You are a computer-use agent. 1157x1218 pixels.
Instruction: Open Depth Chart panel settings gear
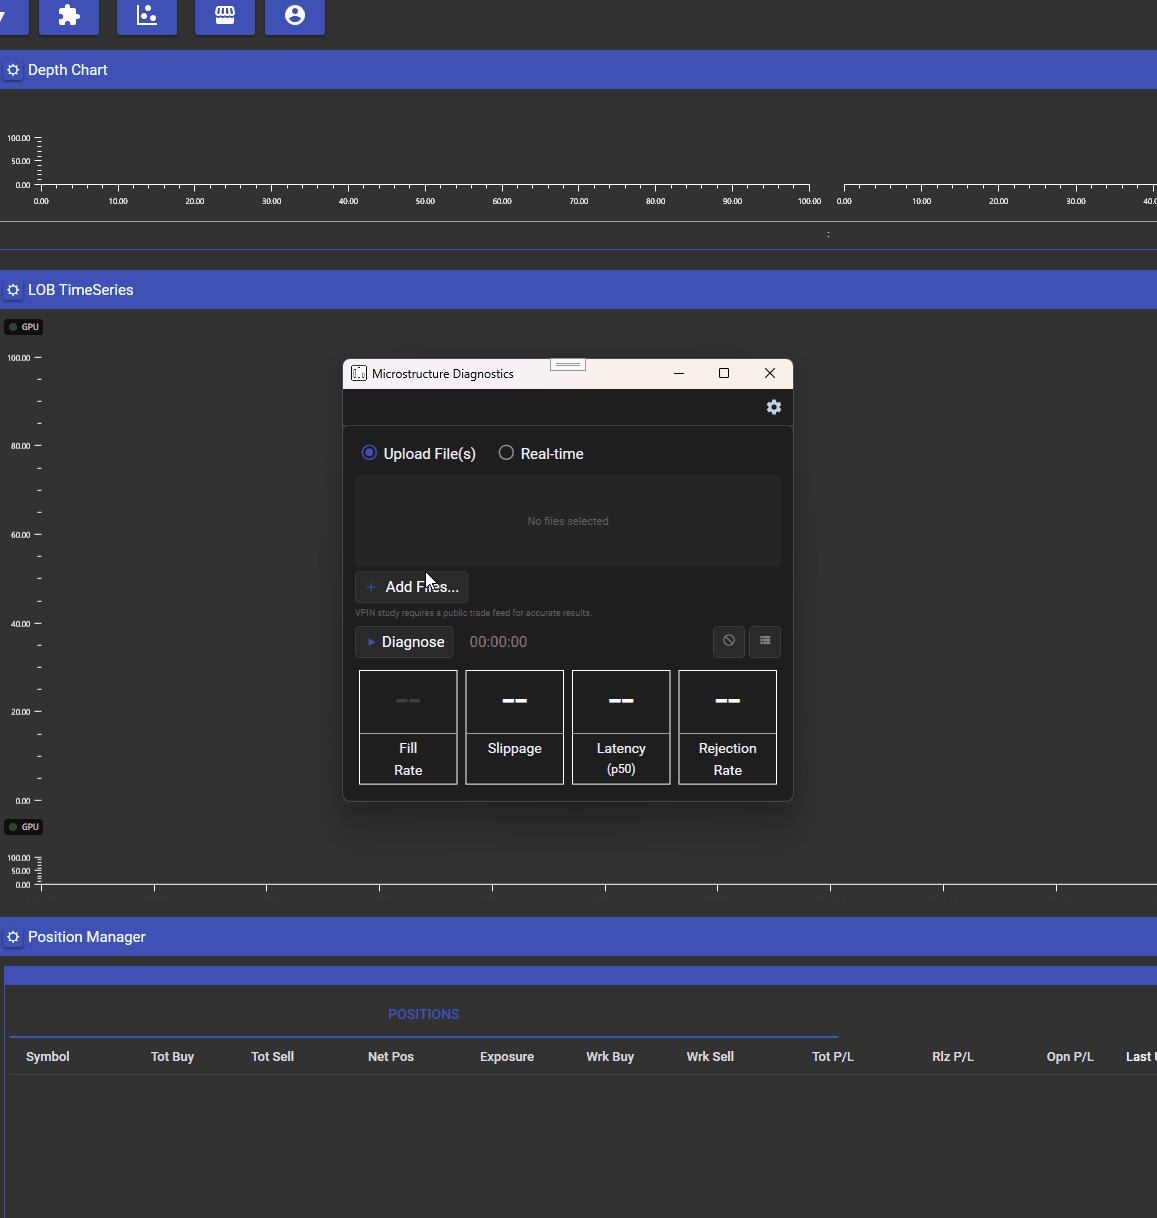[13, 70]
